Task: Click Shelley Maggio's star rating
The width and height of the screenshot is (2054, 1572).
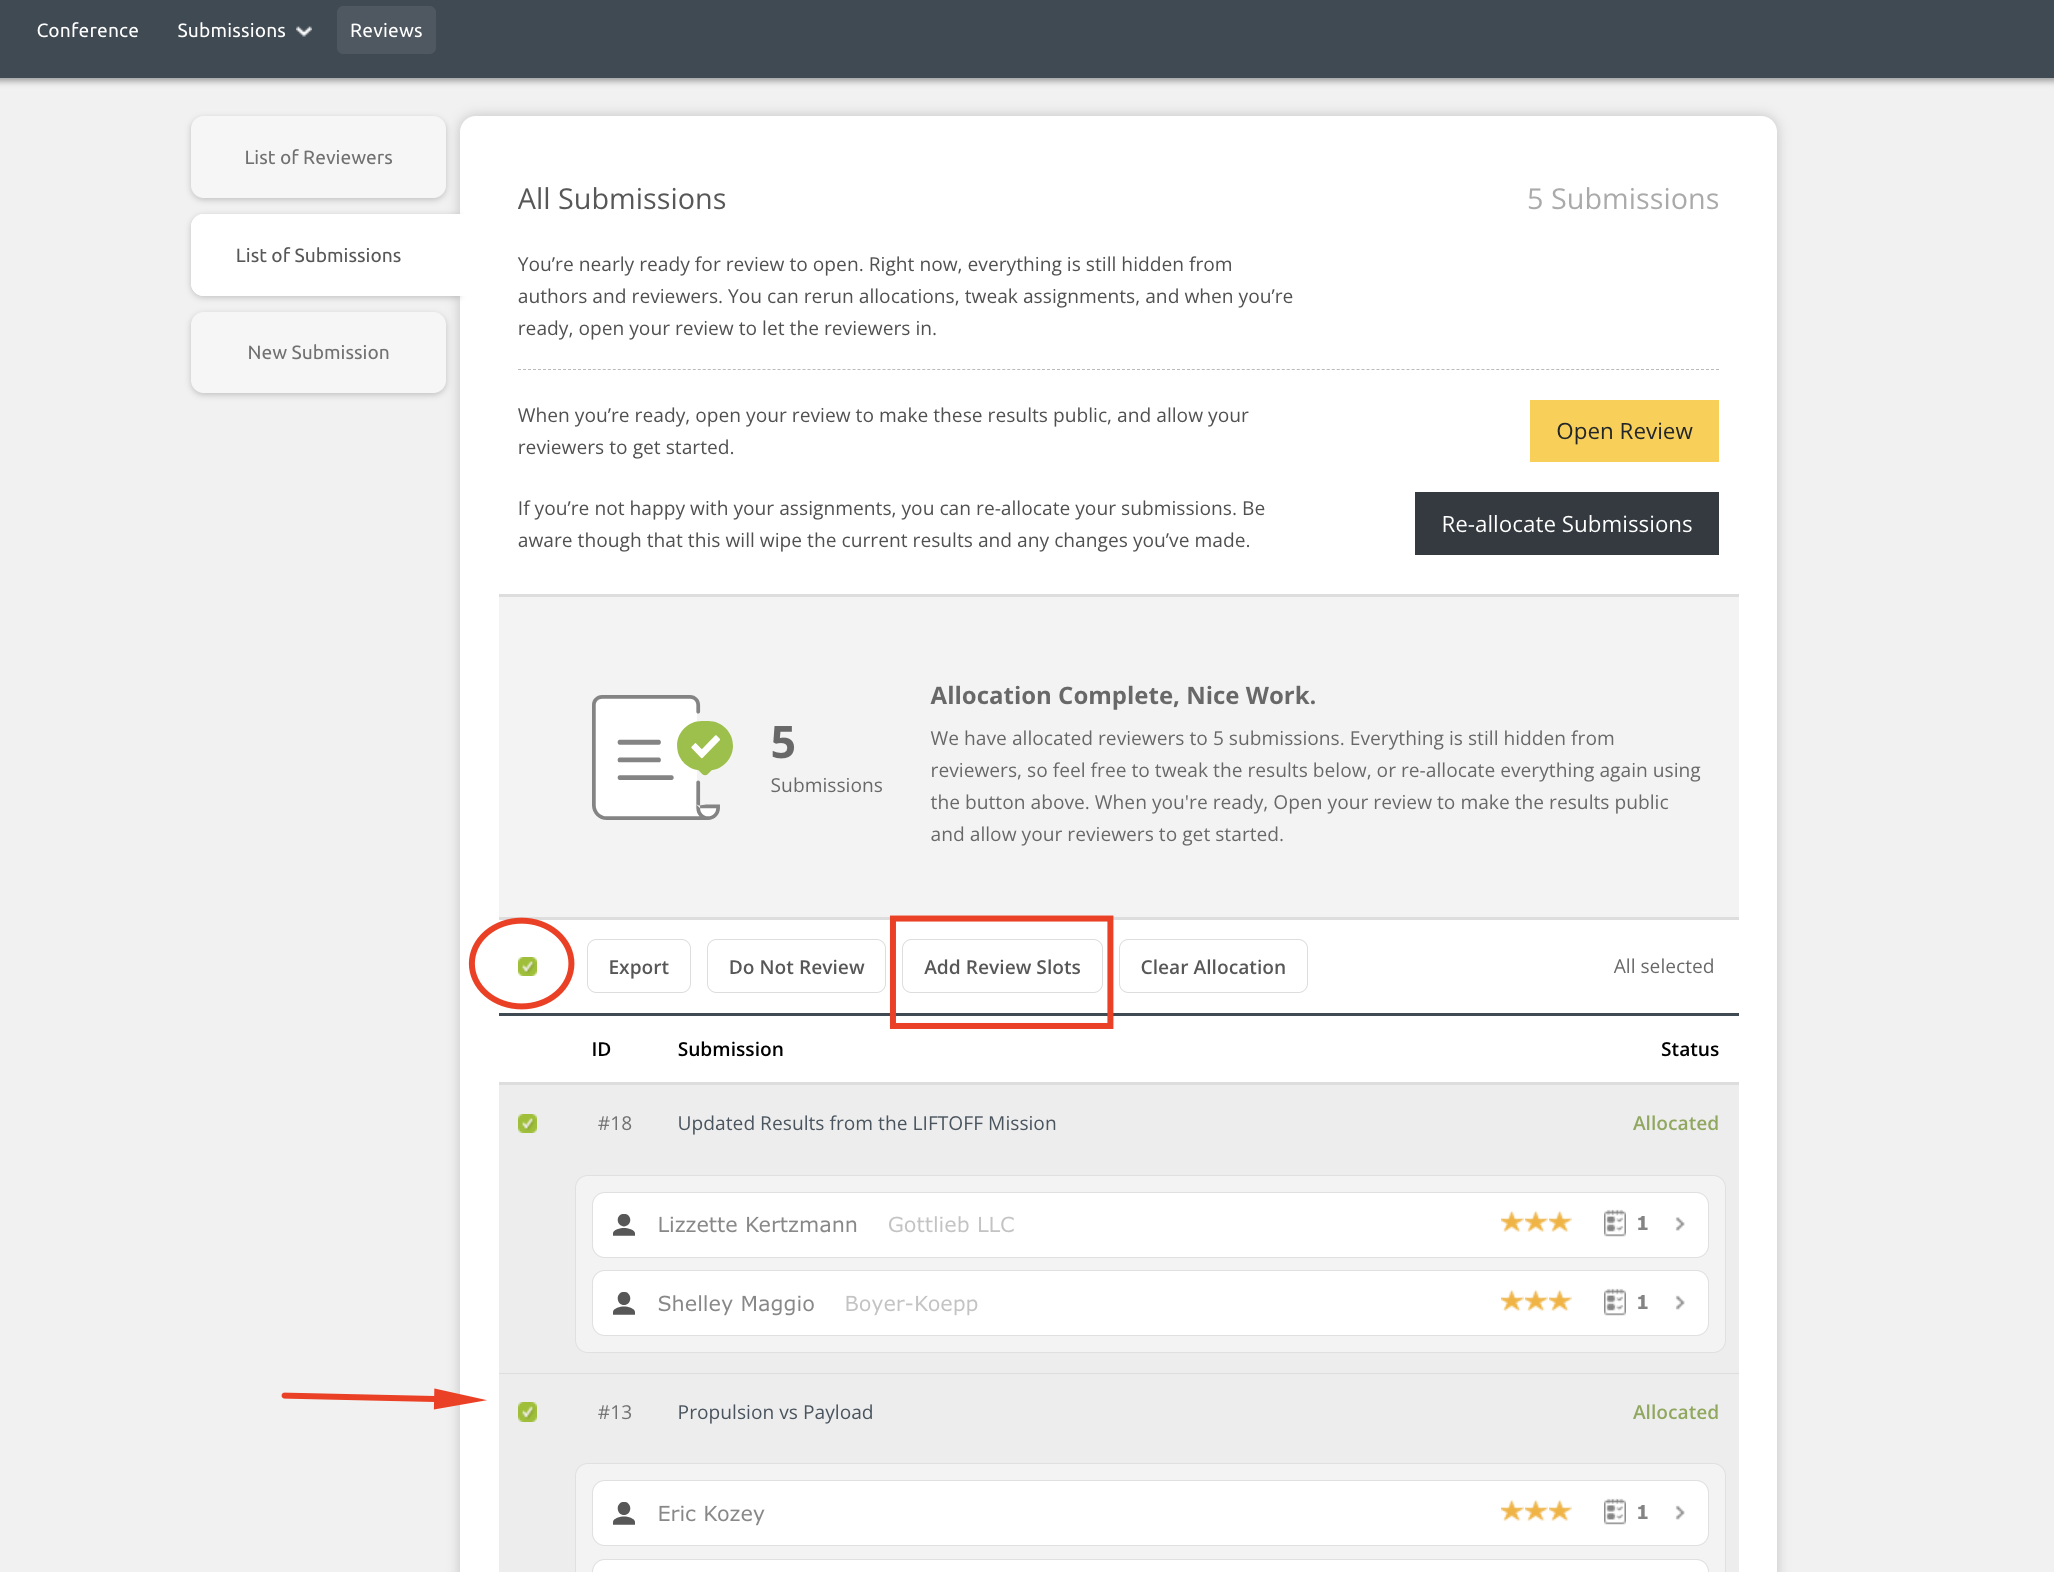Action: coord(1535,1302)
